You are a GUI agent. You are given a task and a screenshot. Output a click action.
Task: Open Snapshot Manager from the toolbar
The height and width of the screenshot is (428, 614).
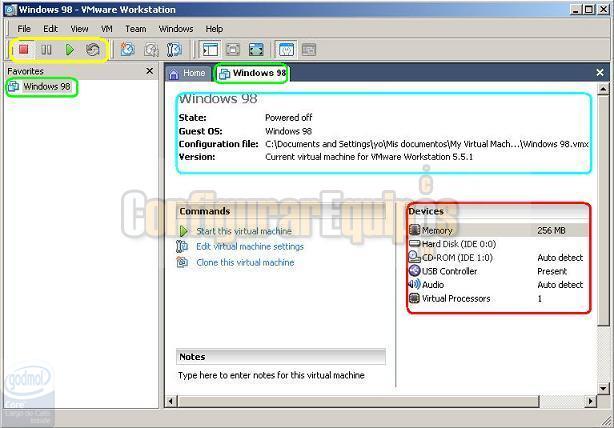pos(174,50)
